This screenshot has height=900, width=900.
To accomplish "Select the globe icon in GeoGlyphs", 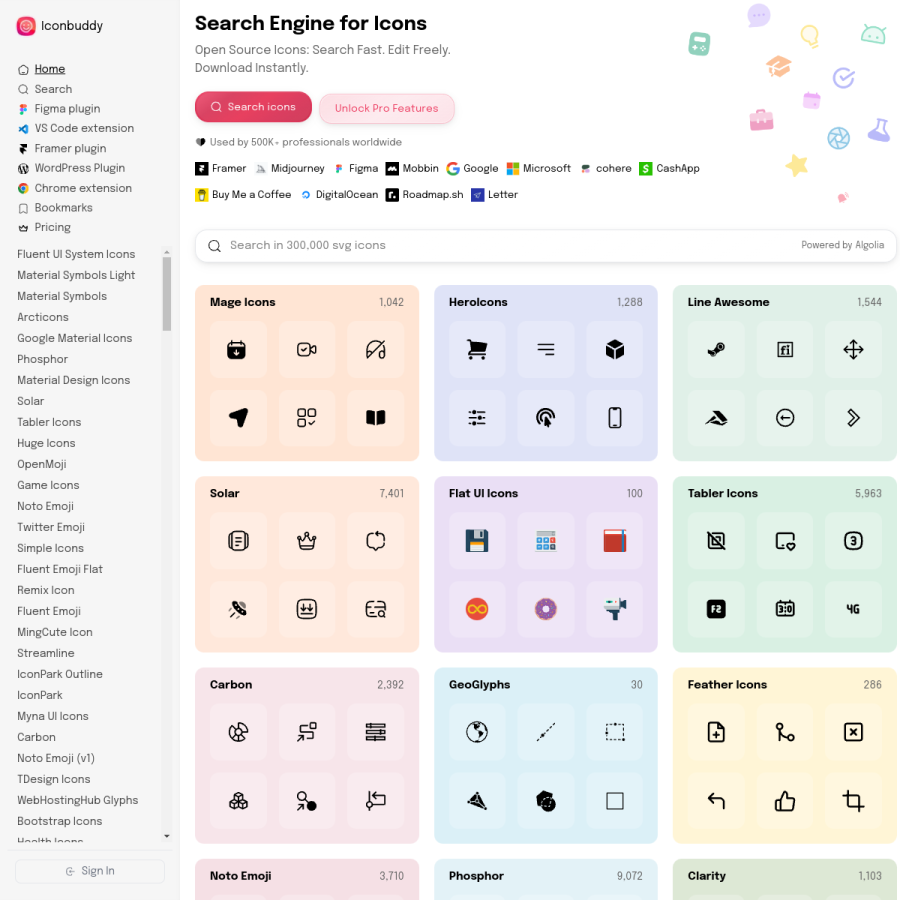I will coord(477,732).
